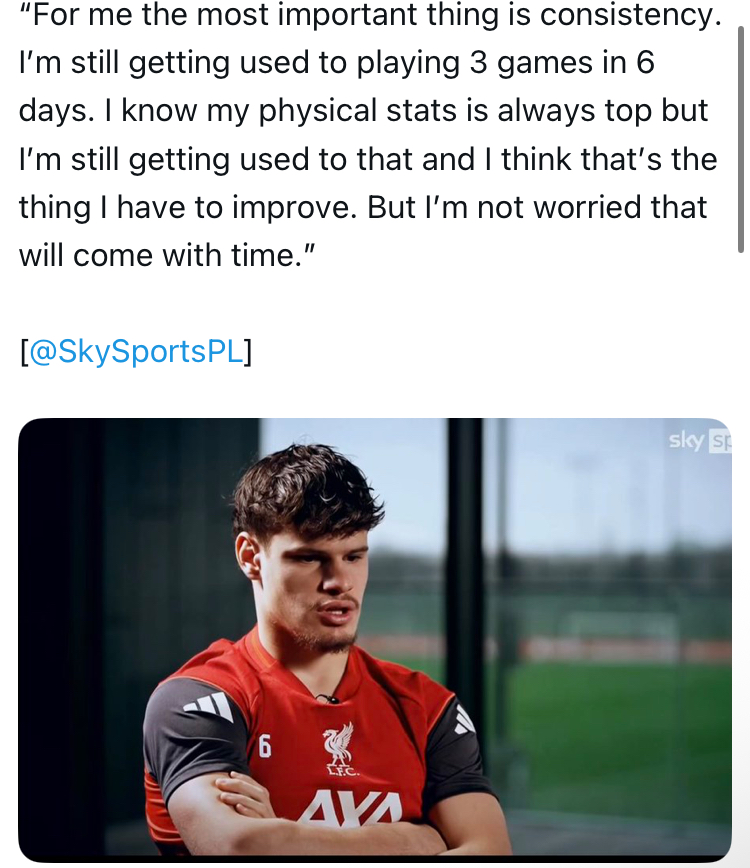Open the @SkySportsPL mention link
The width and height of the screenshot is (750, 868).
point(136,352)
